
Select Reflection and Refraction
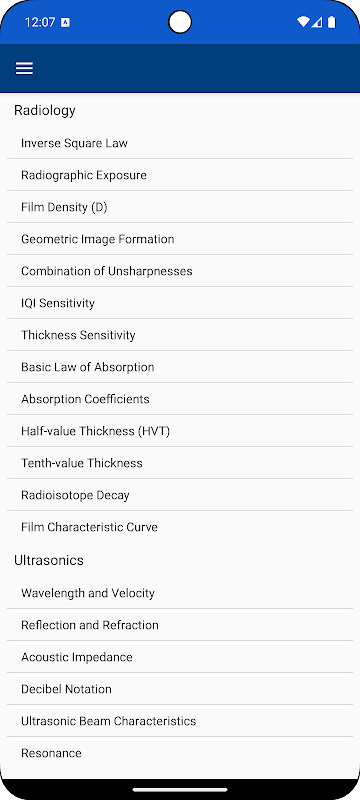click(180, 625)
